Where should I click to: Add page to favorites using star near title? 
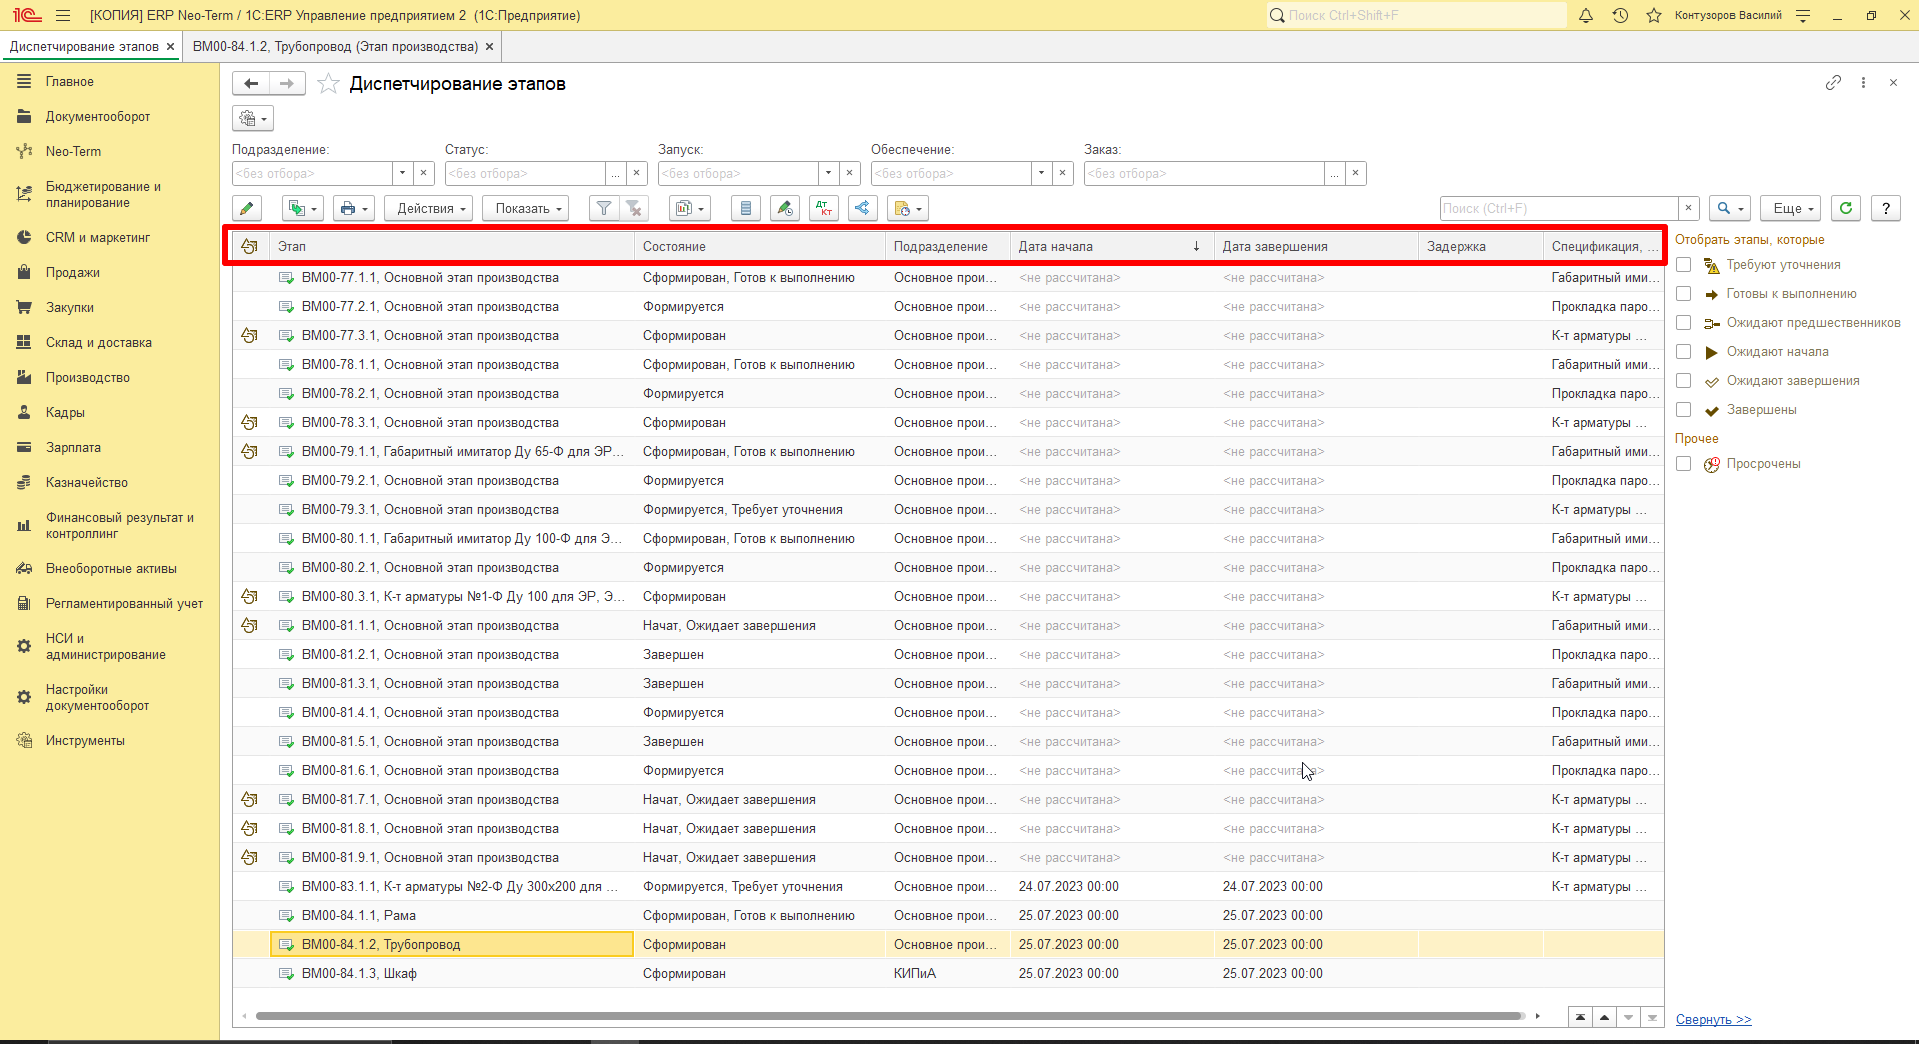[328, 84]
